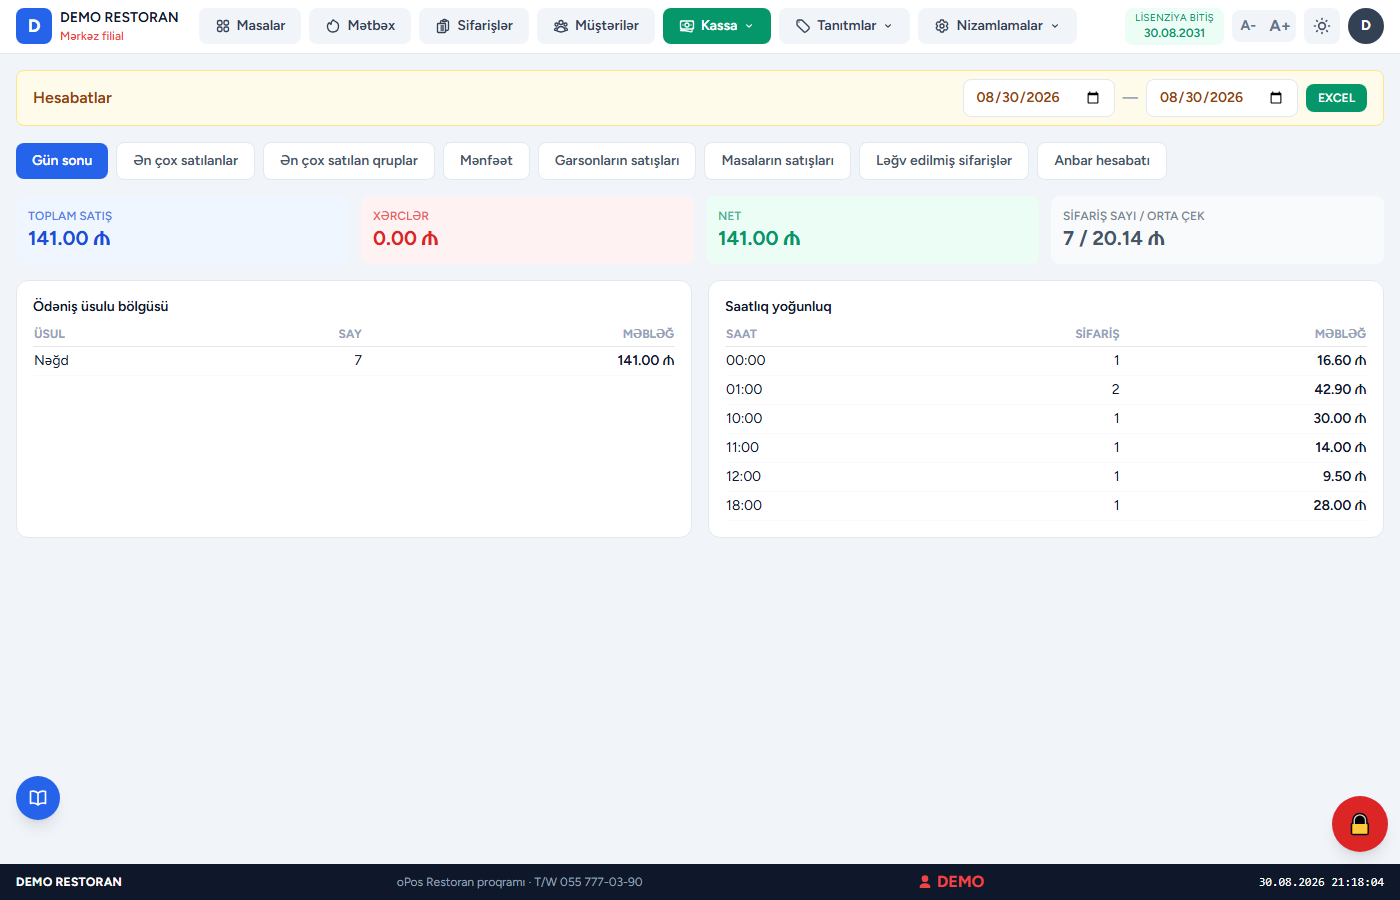The width and height of the screenshot is (1400, 900).
Task: Show Masaların satışları report
Action: [x=778, y=161]
